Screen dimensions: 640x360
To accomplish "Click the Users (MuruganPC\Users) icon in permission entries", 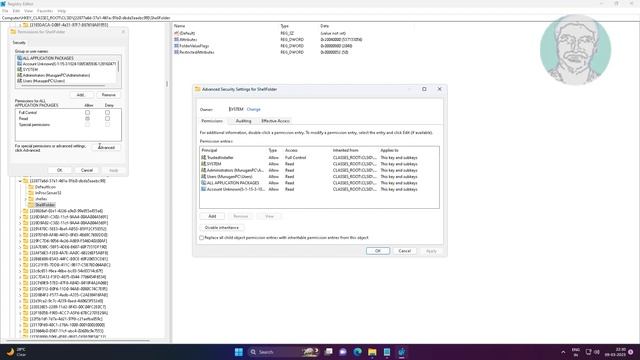I will click(x=204, y=177).
